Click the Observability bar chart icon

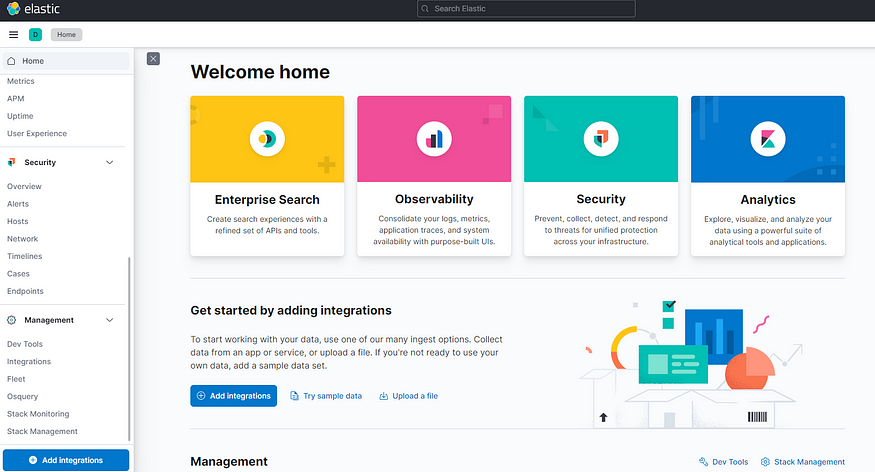434,139
